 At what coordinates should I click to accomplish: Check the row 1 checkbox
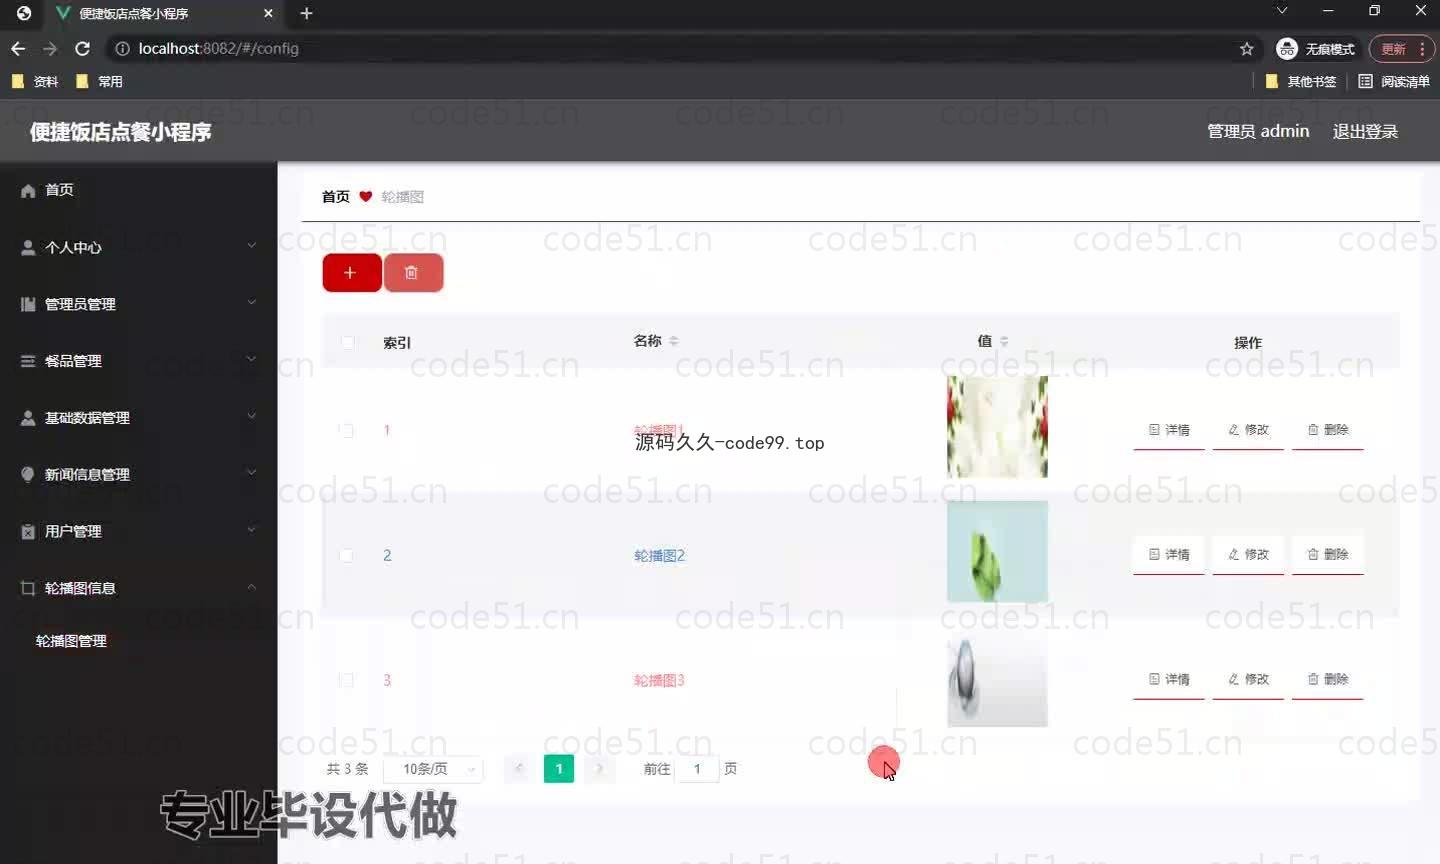point(346,431)
